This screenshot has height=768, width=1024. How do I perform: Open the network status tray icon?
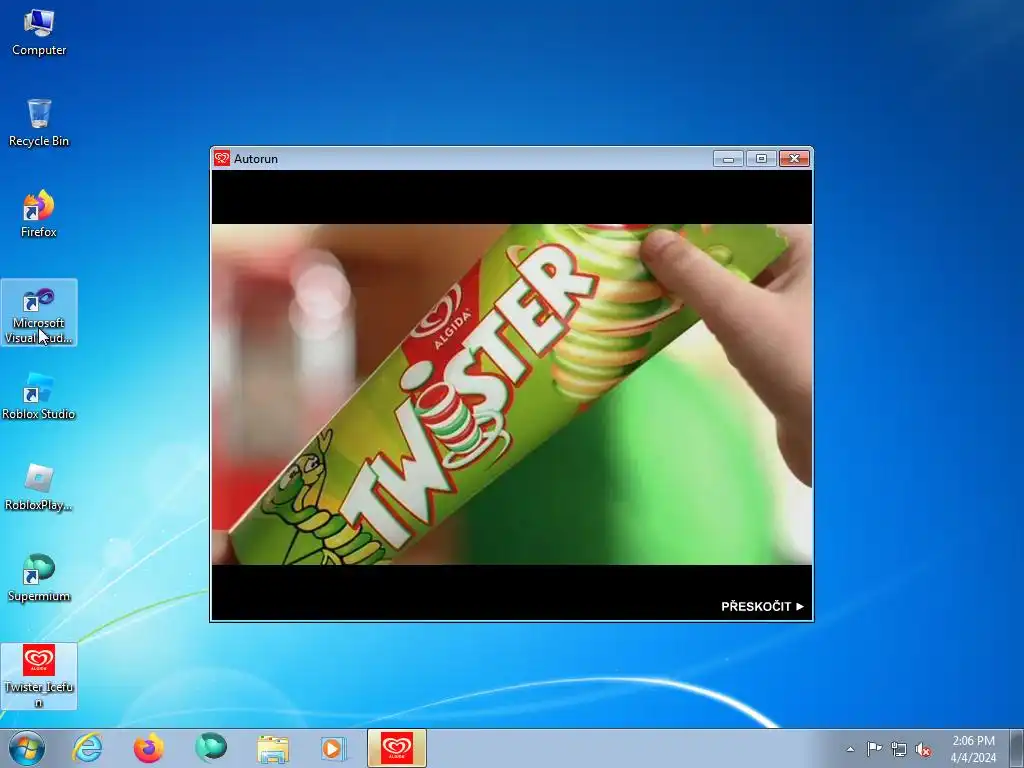tap(899, 749)
